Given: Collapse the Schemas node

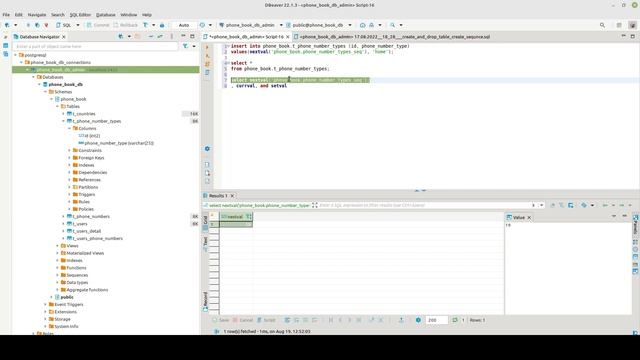Looking at the screenshot, I should tap(45, 92).
